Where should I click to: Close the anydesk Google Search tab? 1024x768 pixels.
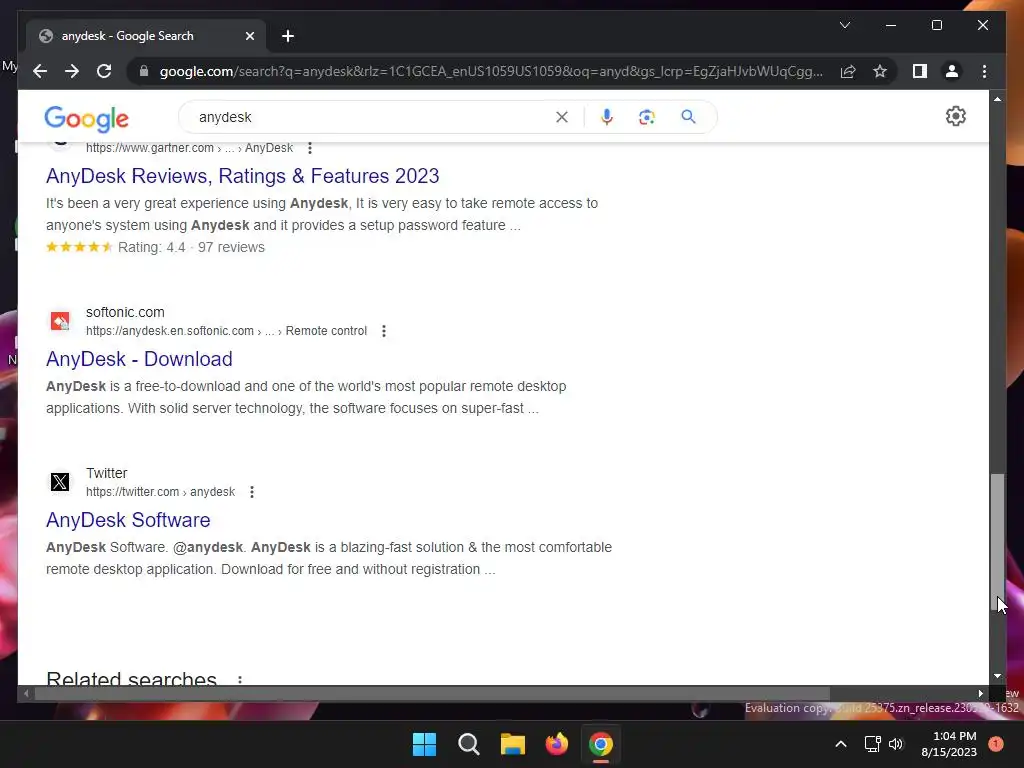(249, 36)
